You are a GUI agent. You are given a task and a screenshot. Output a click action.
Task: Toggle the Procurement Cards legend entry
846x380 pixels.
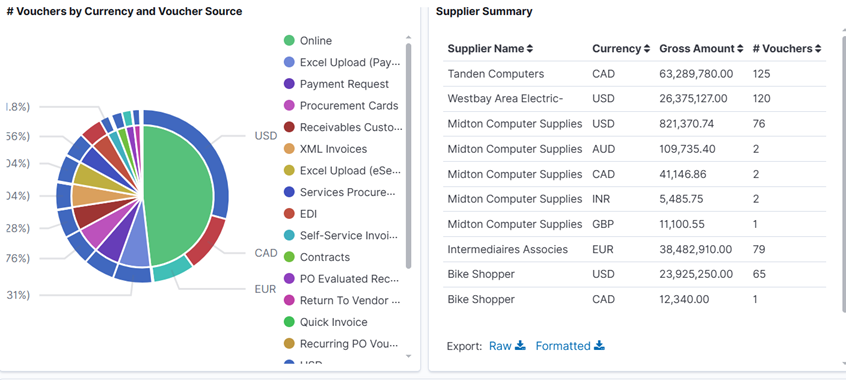[x=341, y=106]
